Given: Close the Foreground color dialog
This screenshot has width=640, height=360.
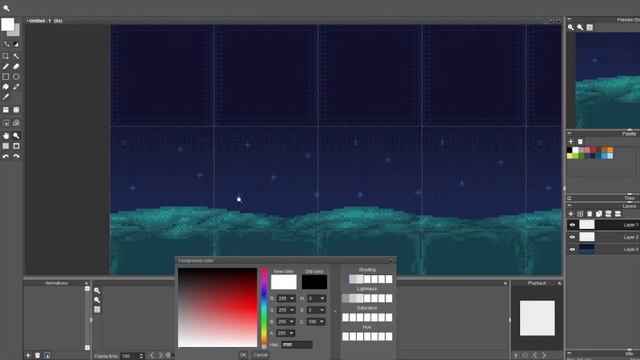Looking at the screenshot, I should pyautogui.click(x=391, y=260).
